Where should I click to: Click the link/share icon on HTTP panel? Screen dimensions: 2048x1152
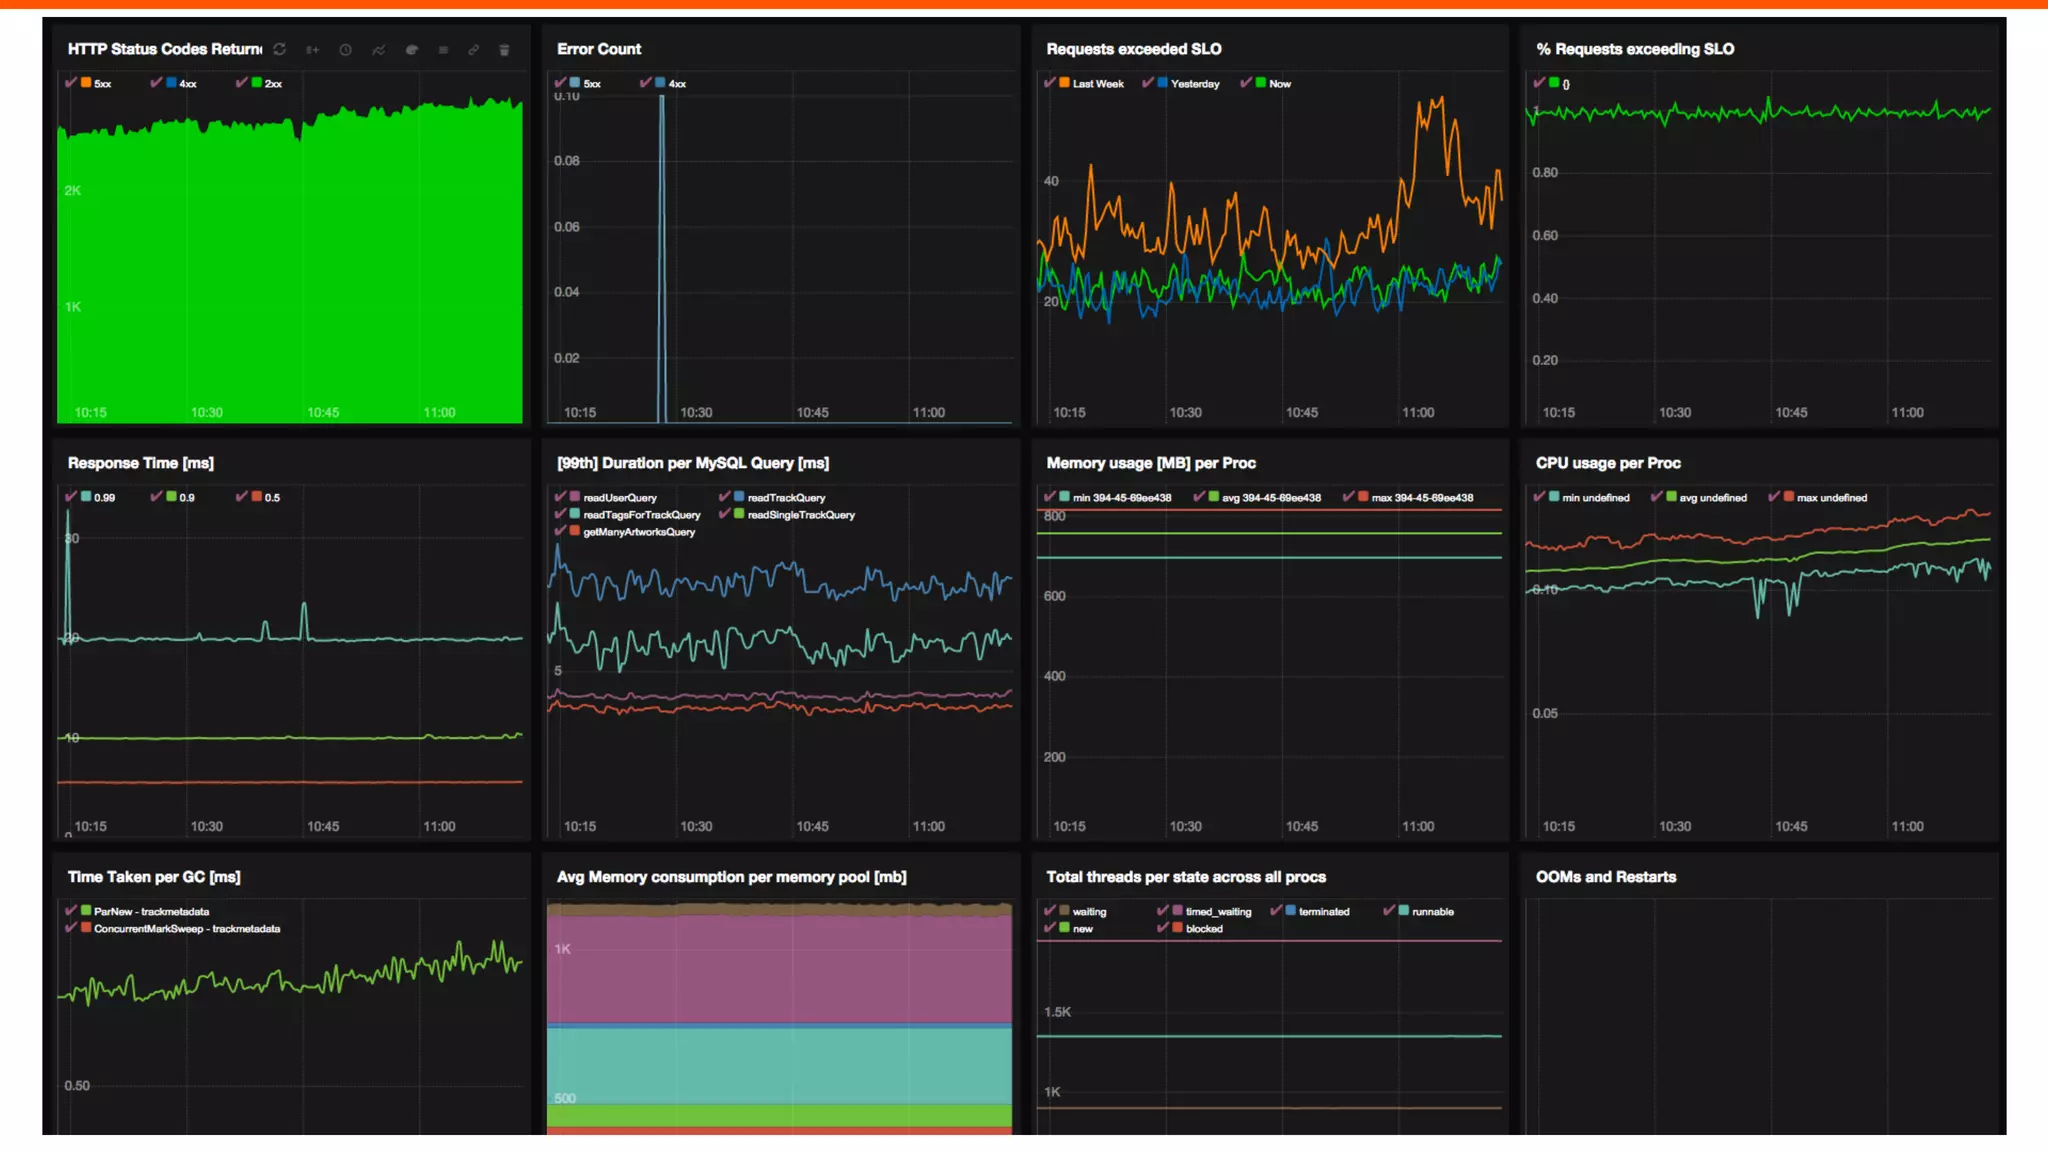(474, 49)
